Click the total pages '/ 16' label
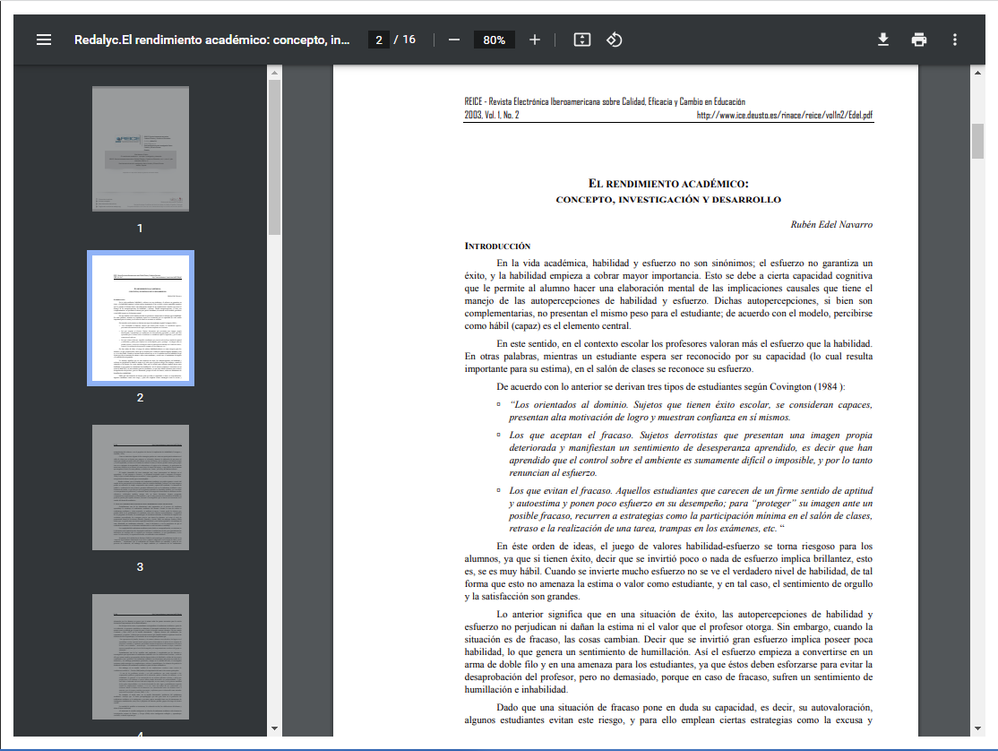Image resolution: width=998 pixels, height=751 pixels. click(405, 39)
